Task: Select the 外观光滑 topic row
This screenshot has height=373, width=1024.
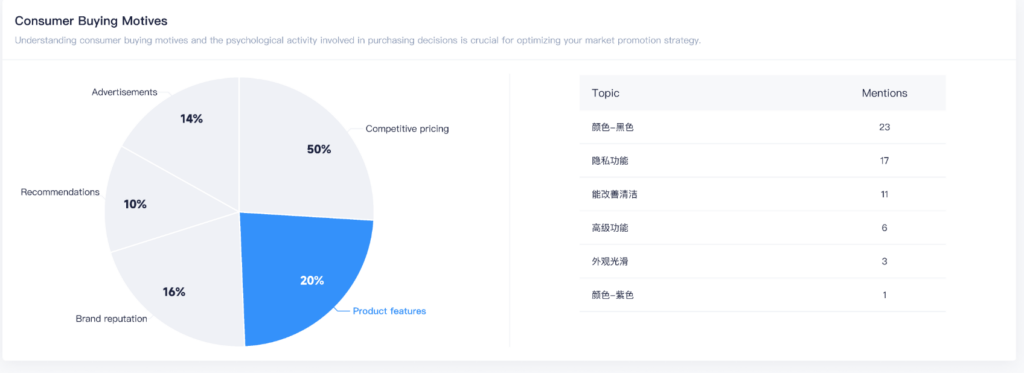Action: [762, 261]
